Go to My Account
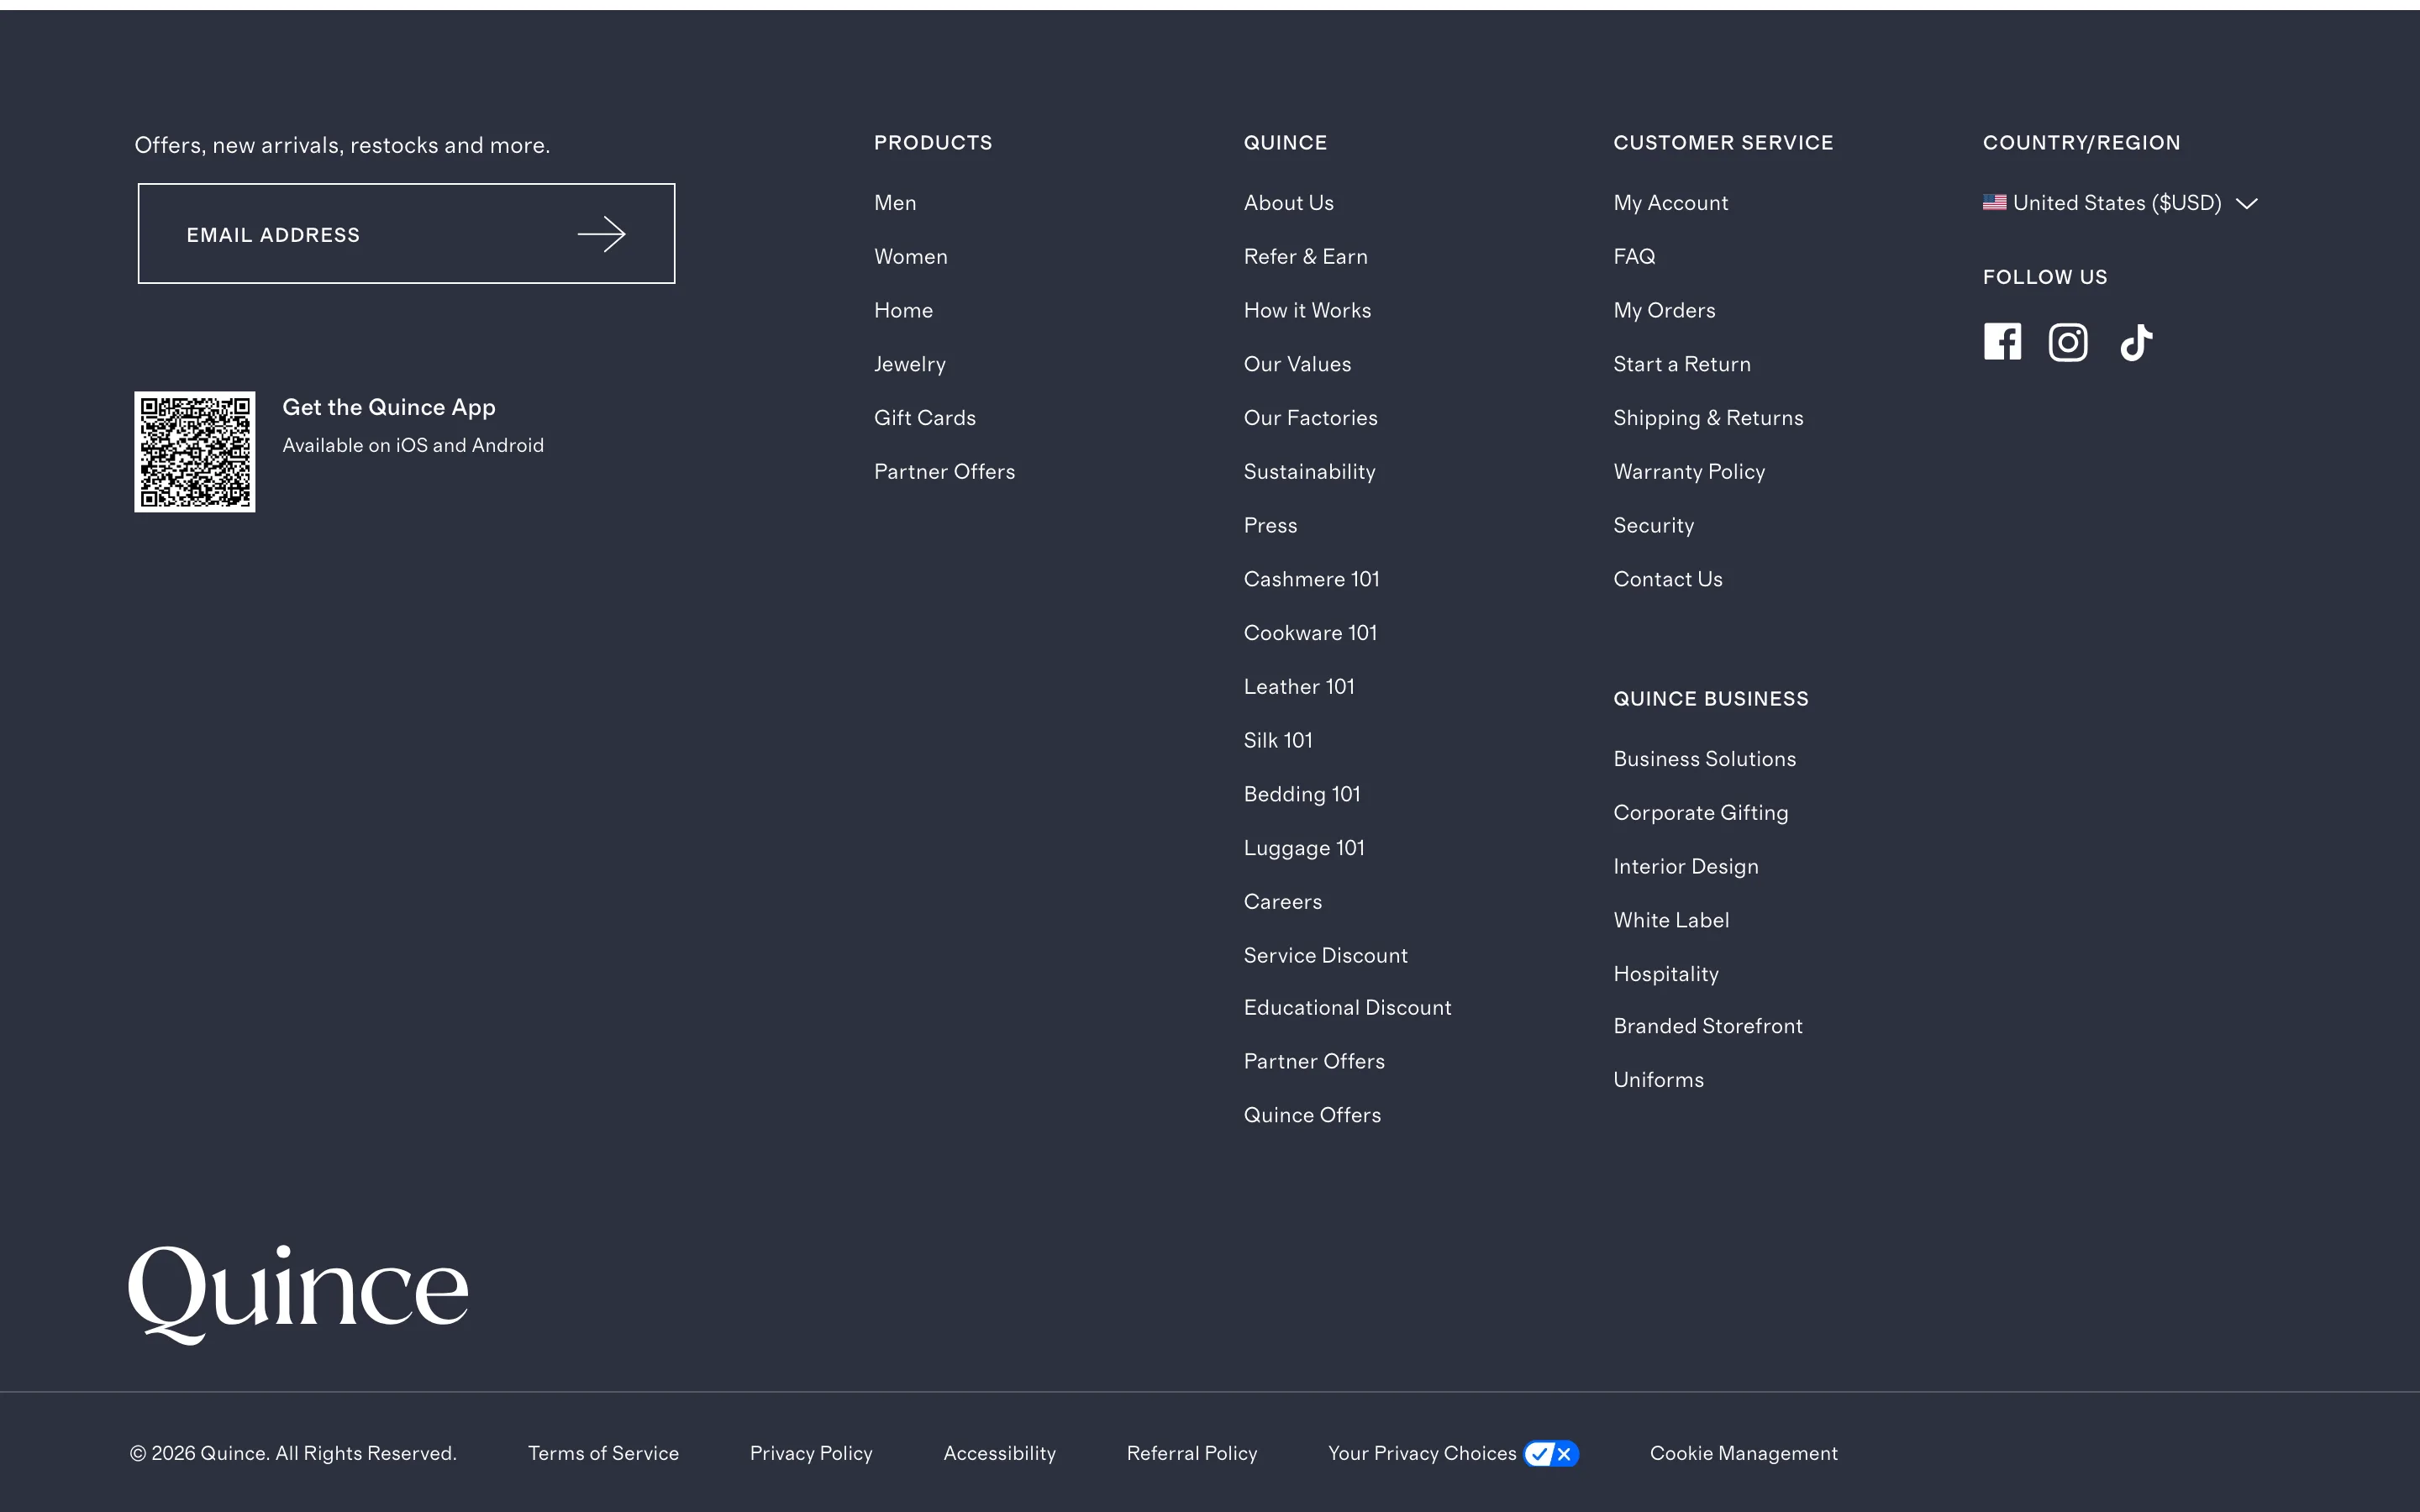 point(1670,203)
